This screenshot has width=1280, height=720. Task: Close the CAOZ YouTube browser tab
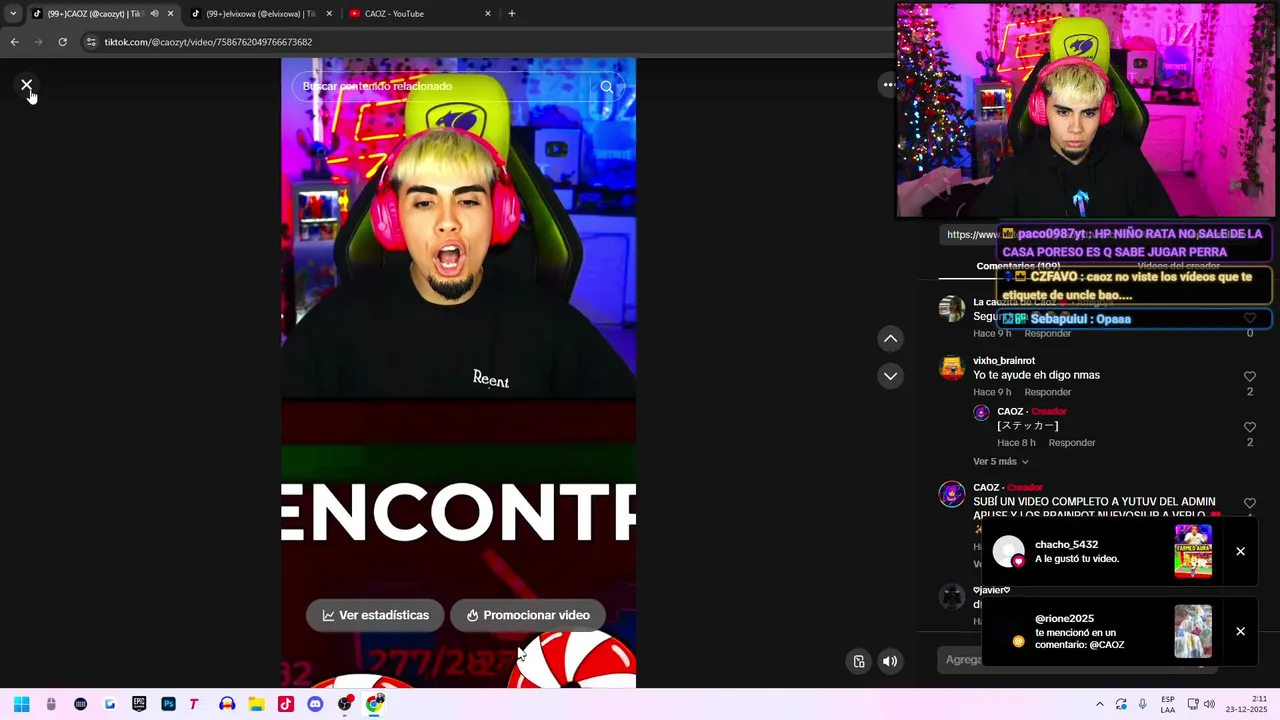tap(488, 13)
